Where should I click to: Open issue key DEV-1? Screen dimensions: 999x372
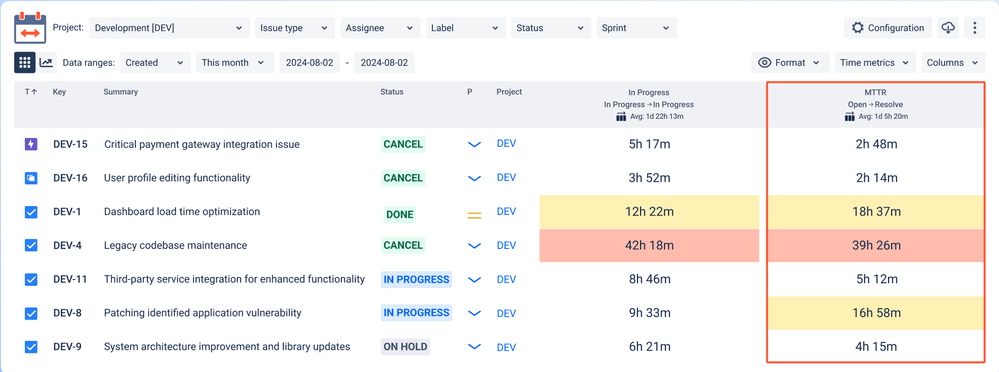[67, 211]
